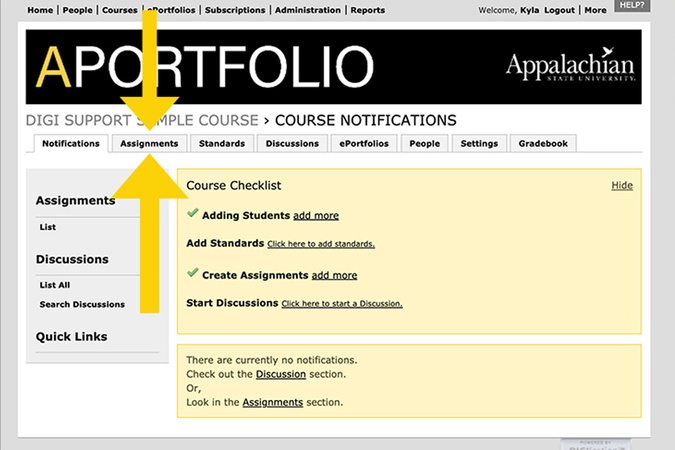Click the APORTFOLIO banner title

pos(204,67)
